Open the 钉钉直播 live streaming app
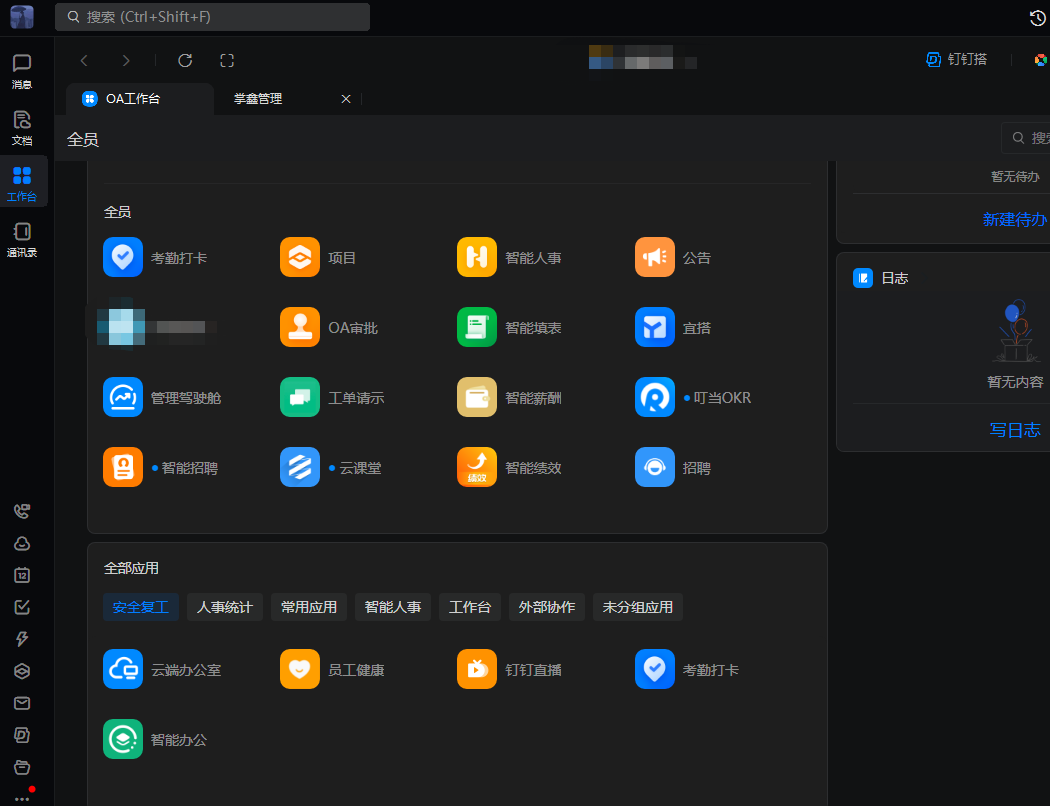1050x806 pixels. pos(477,669)
